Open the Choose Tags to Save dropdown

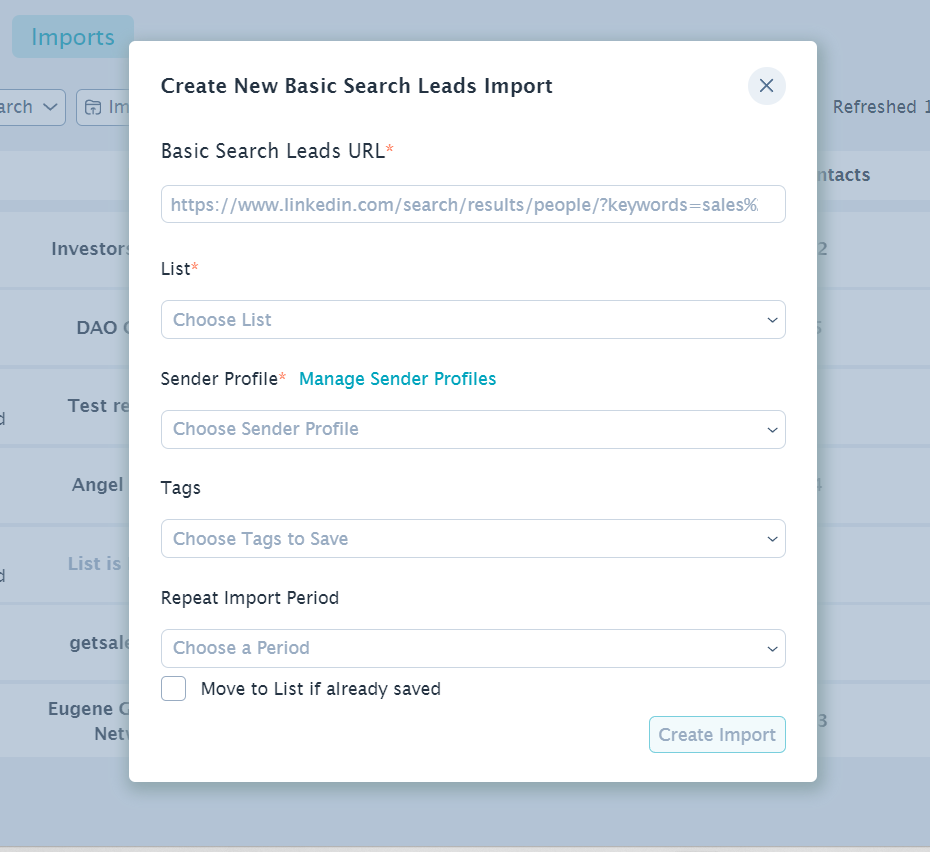472,539
